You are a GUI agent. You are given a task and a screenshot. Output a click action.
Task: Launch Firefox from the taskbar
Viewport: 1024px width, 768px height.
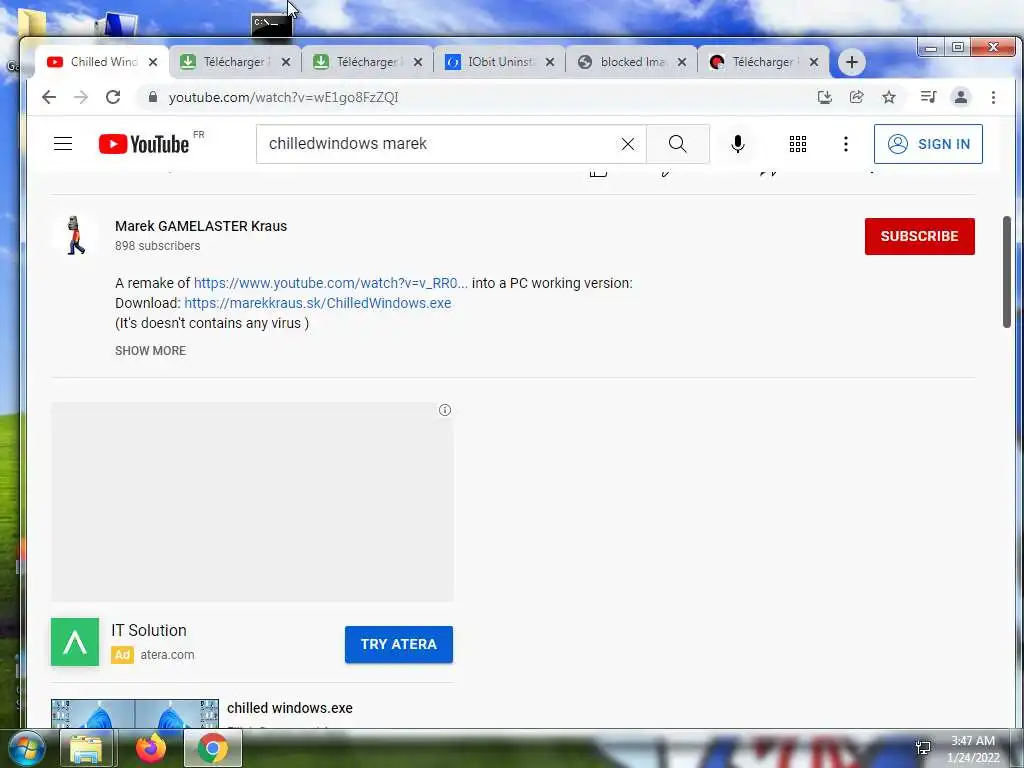point(151,748)
